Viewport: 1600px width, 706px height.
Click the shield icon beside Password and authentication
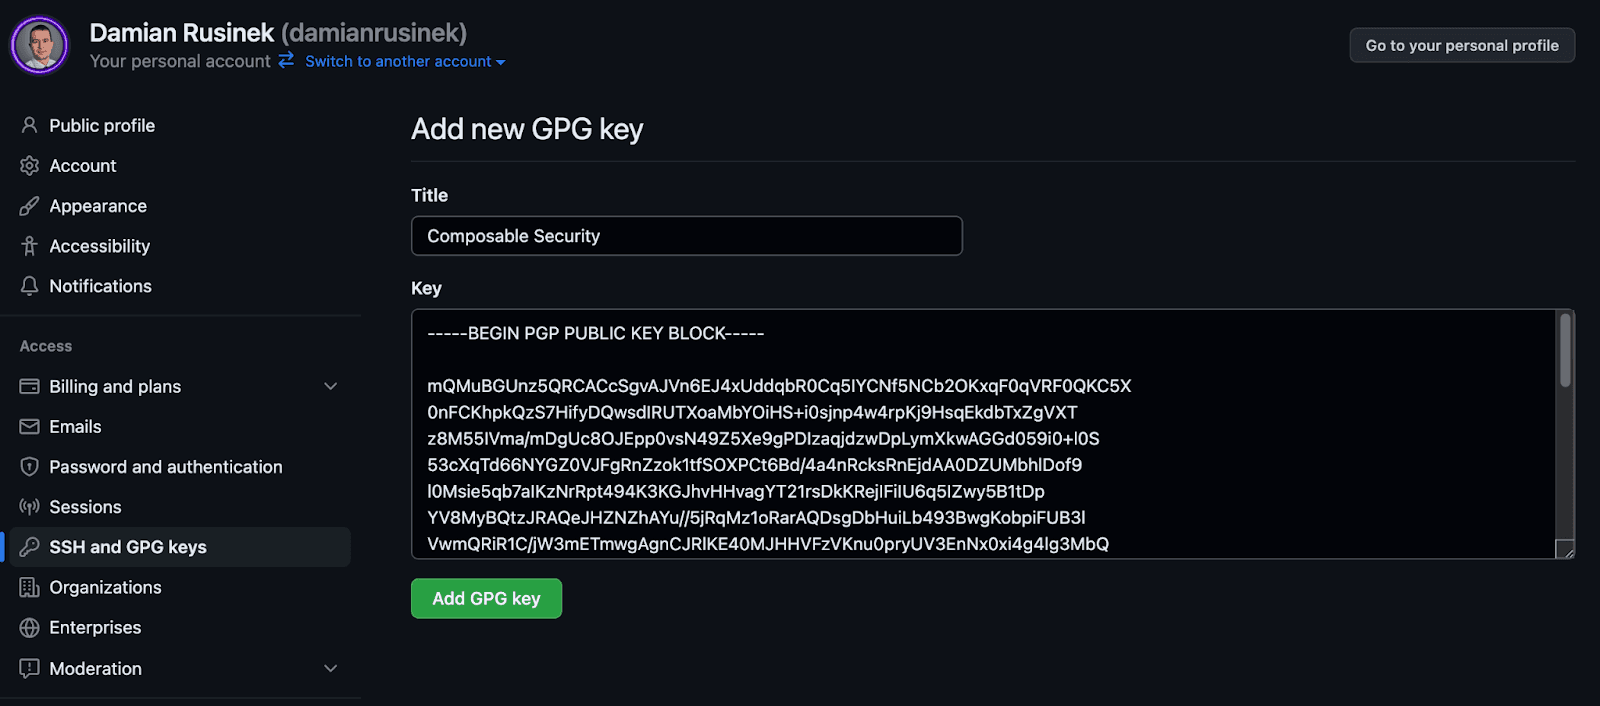[x=29, y=467]
